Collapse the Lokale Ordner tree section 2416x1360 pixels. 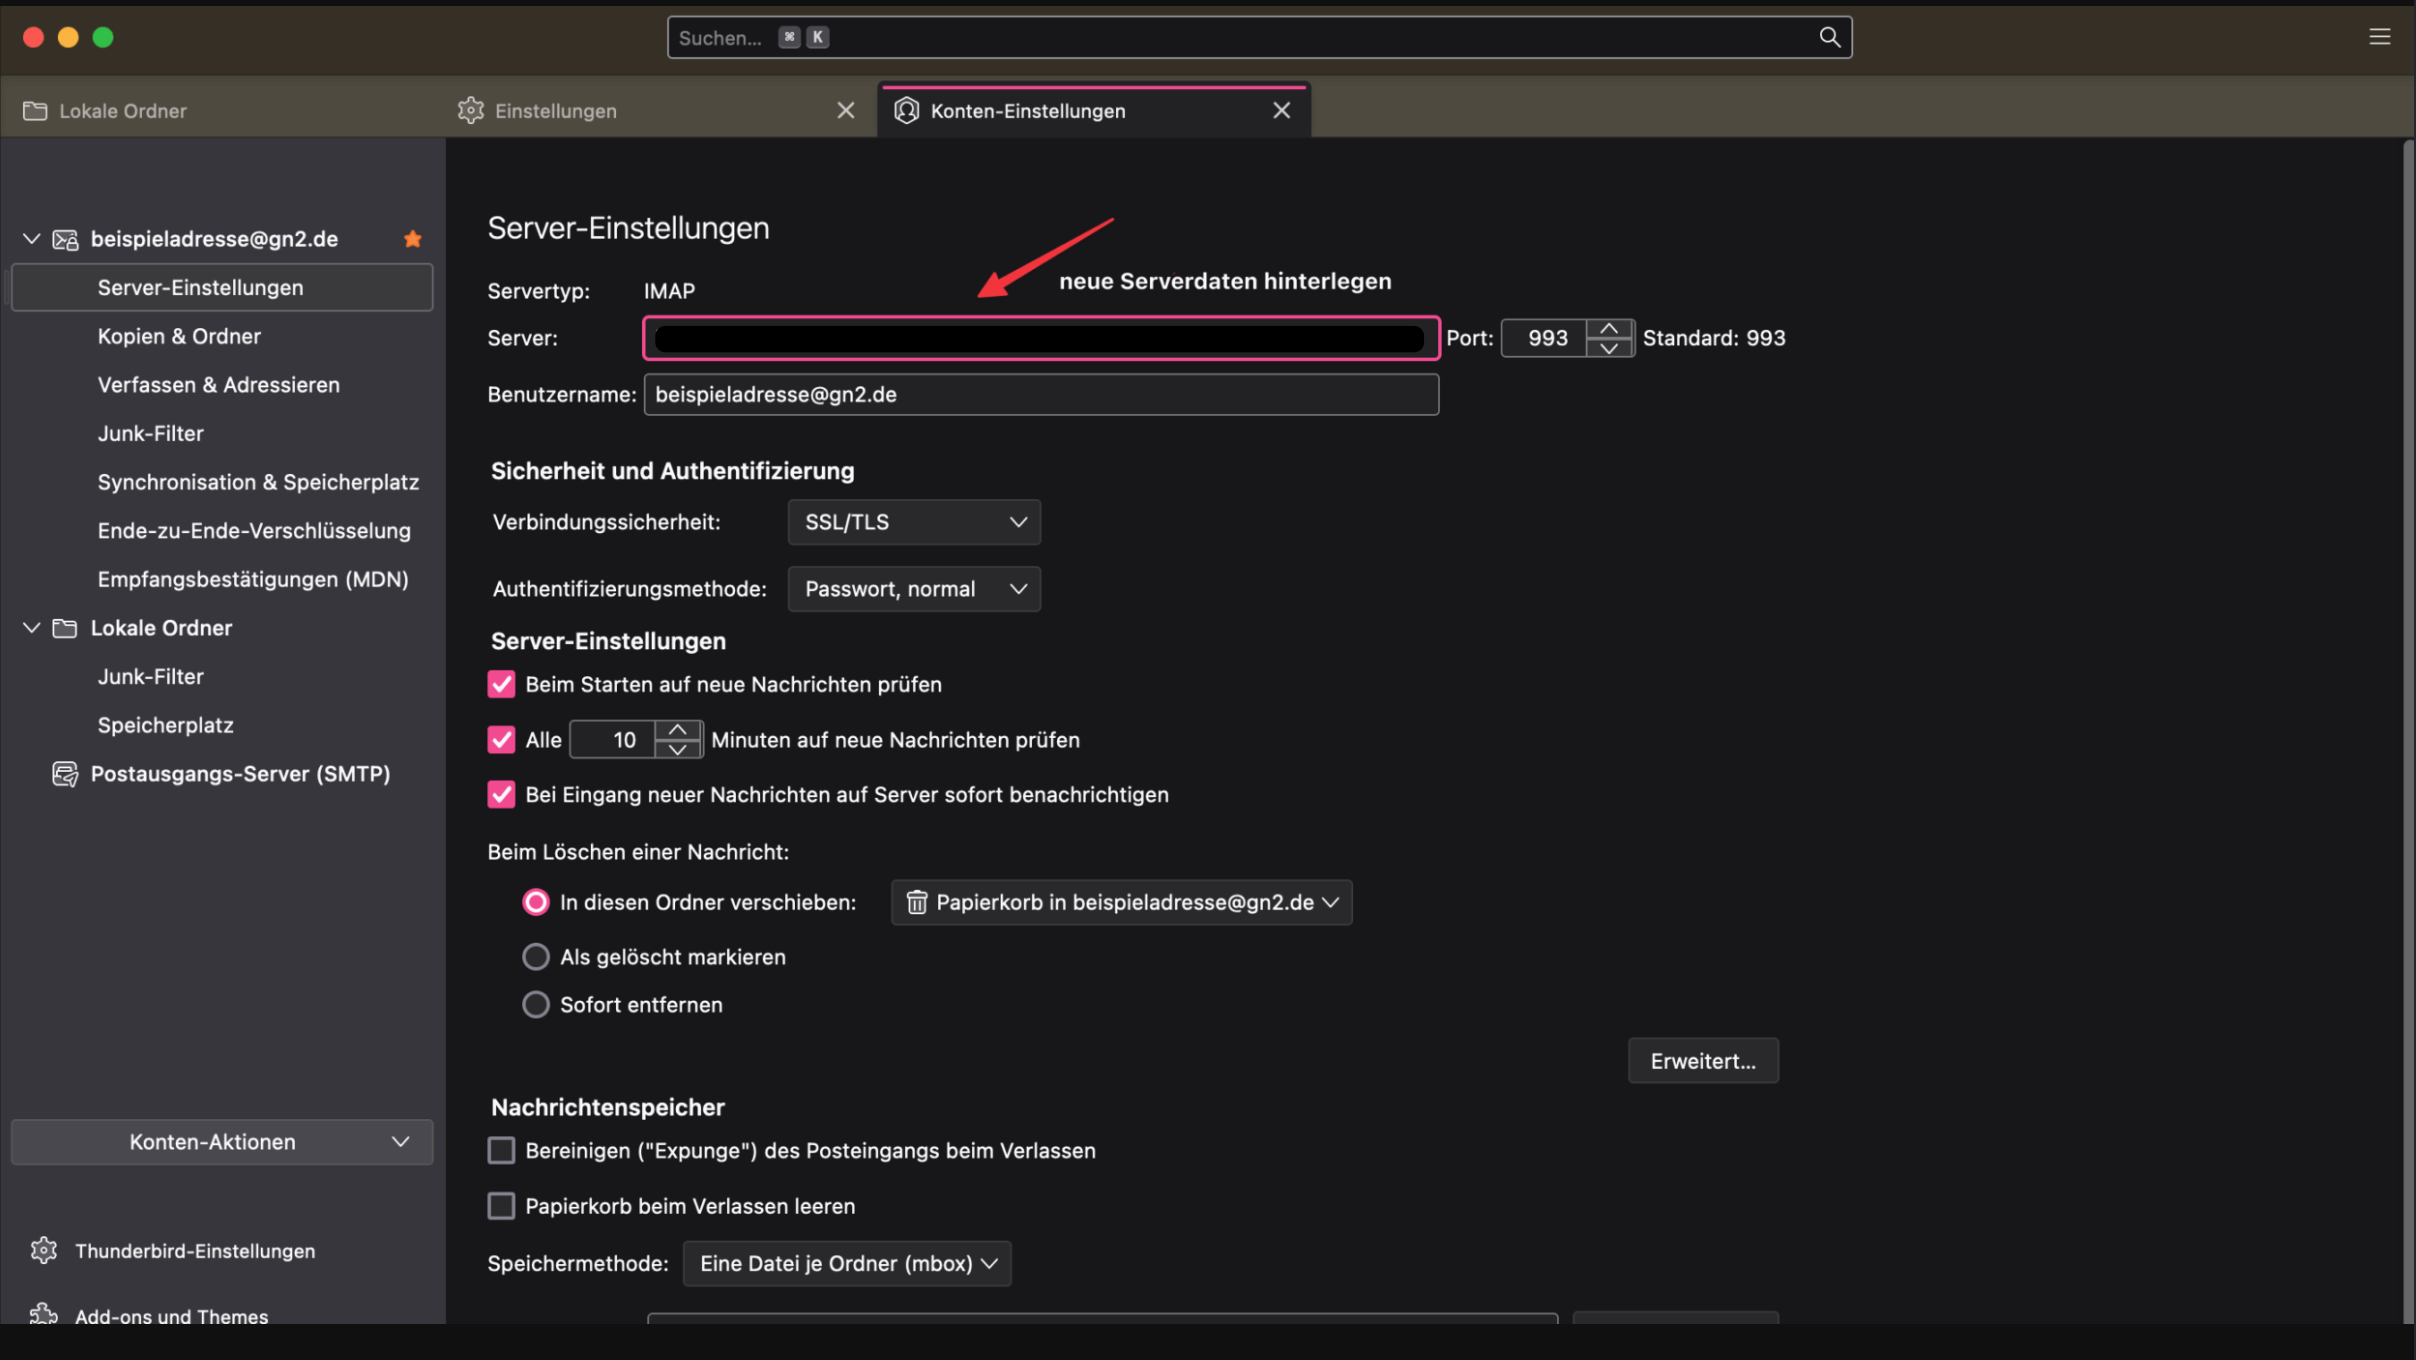click(x=31, y=628)
